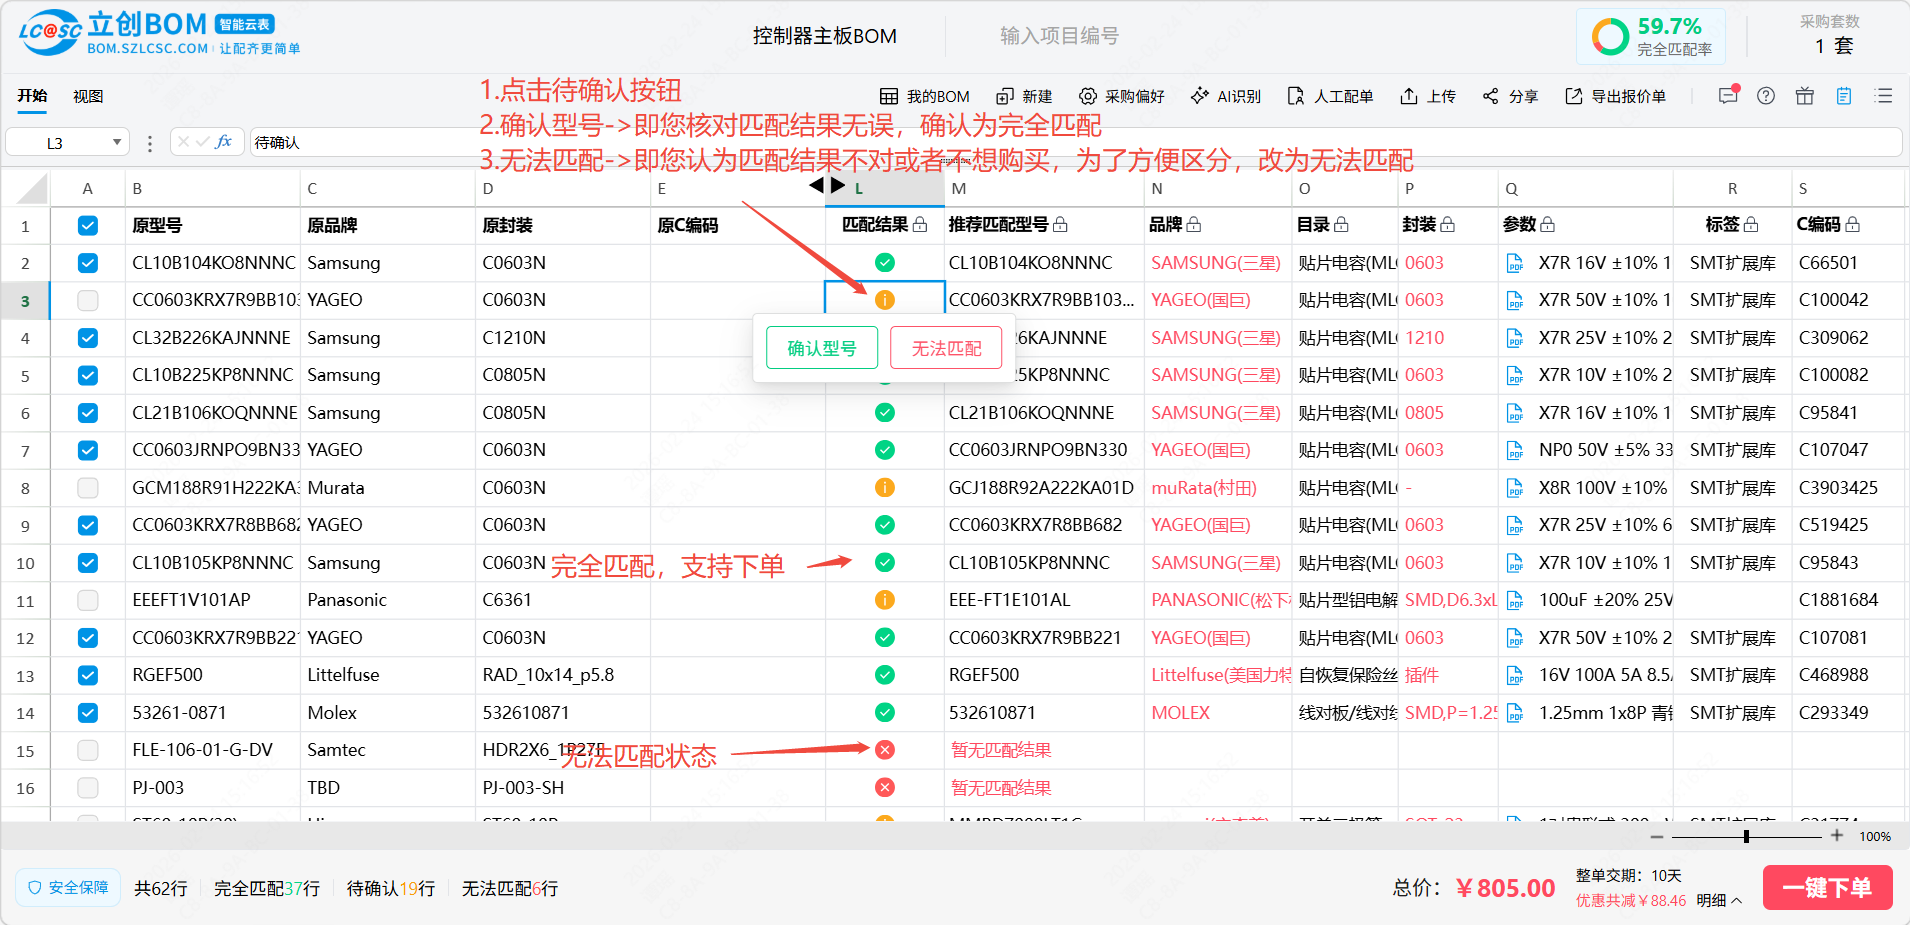
Task: Expand the 明细 price details
Action: point(1719,900)
